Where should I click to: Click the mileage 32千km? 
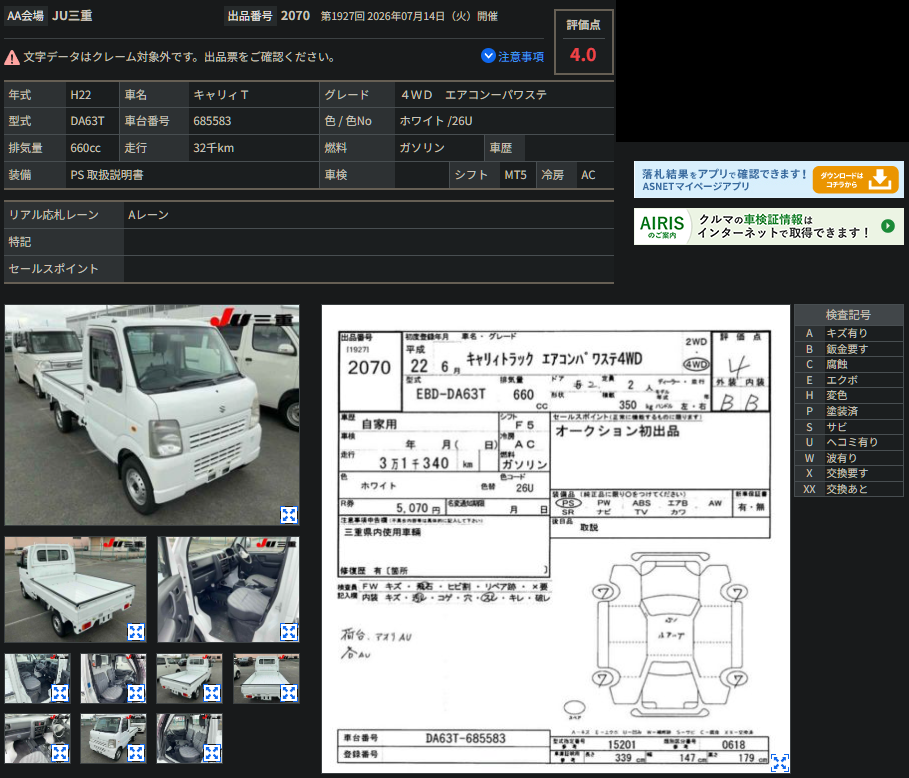(213, 148)
